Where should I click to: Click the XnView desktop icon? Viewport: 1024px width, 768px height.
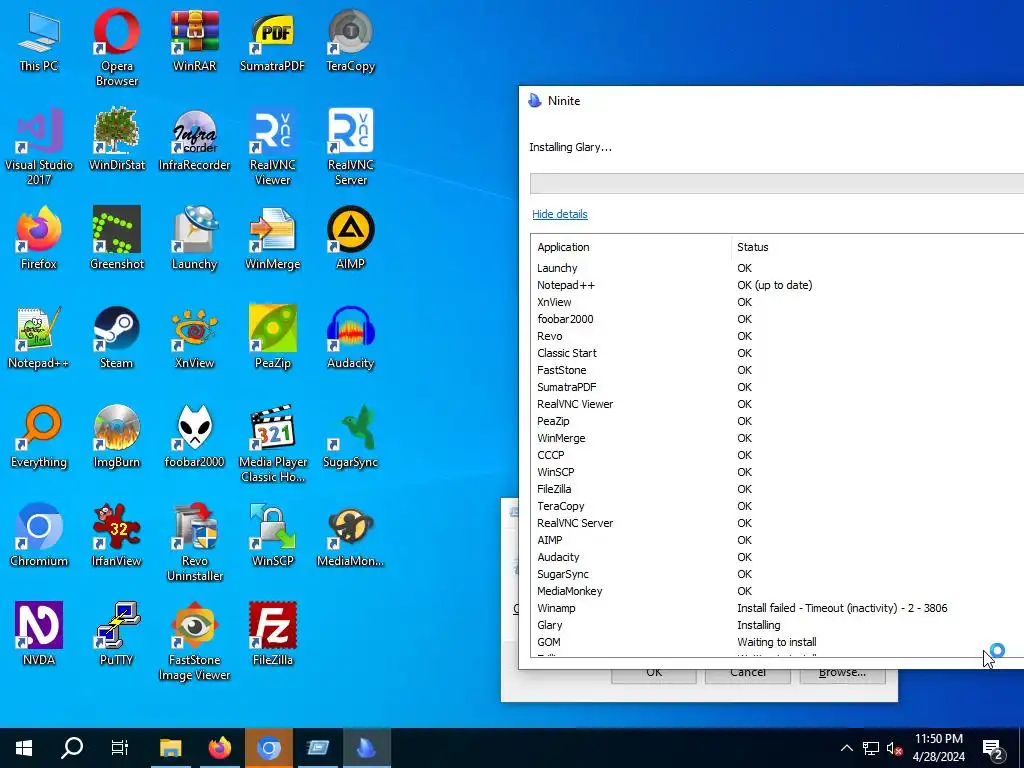[195, 337]
